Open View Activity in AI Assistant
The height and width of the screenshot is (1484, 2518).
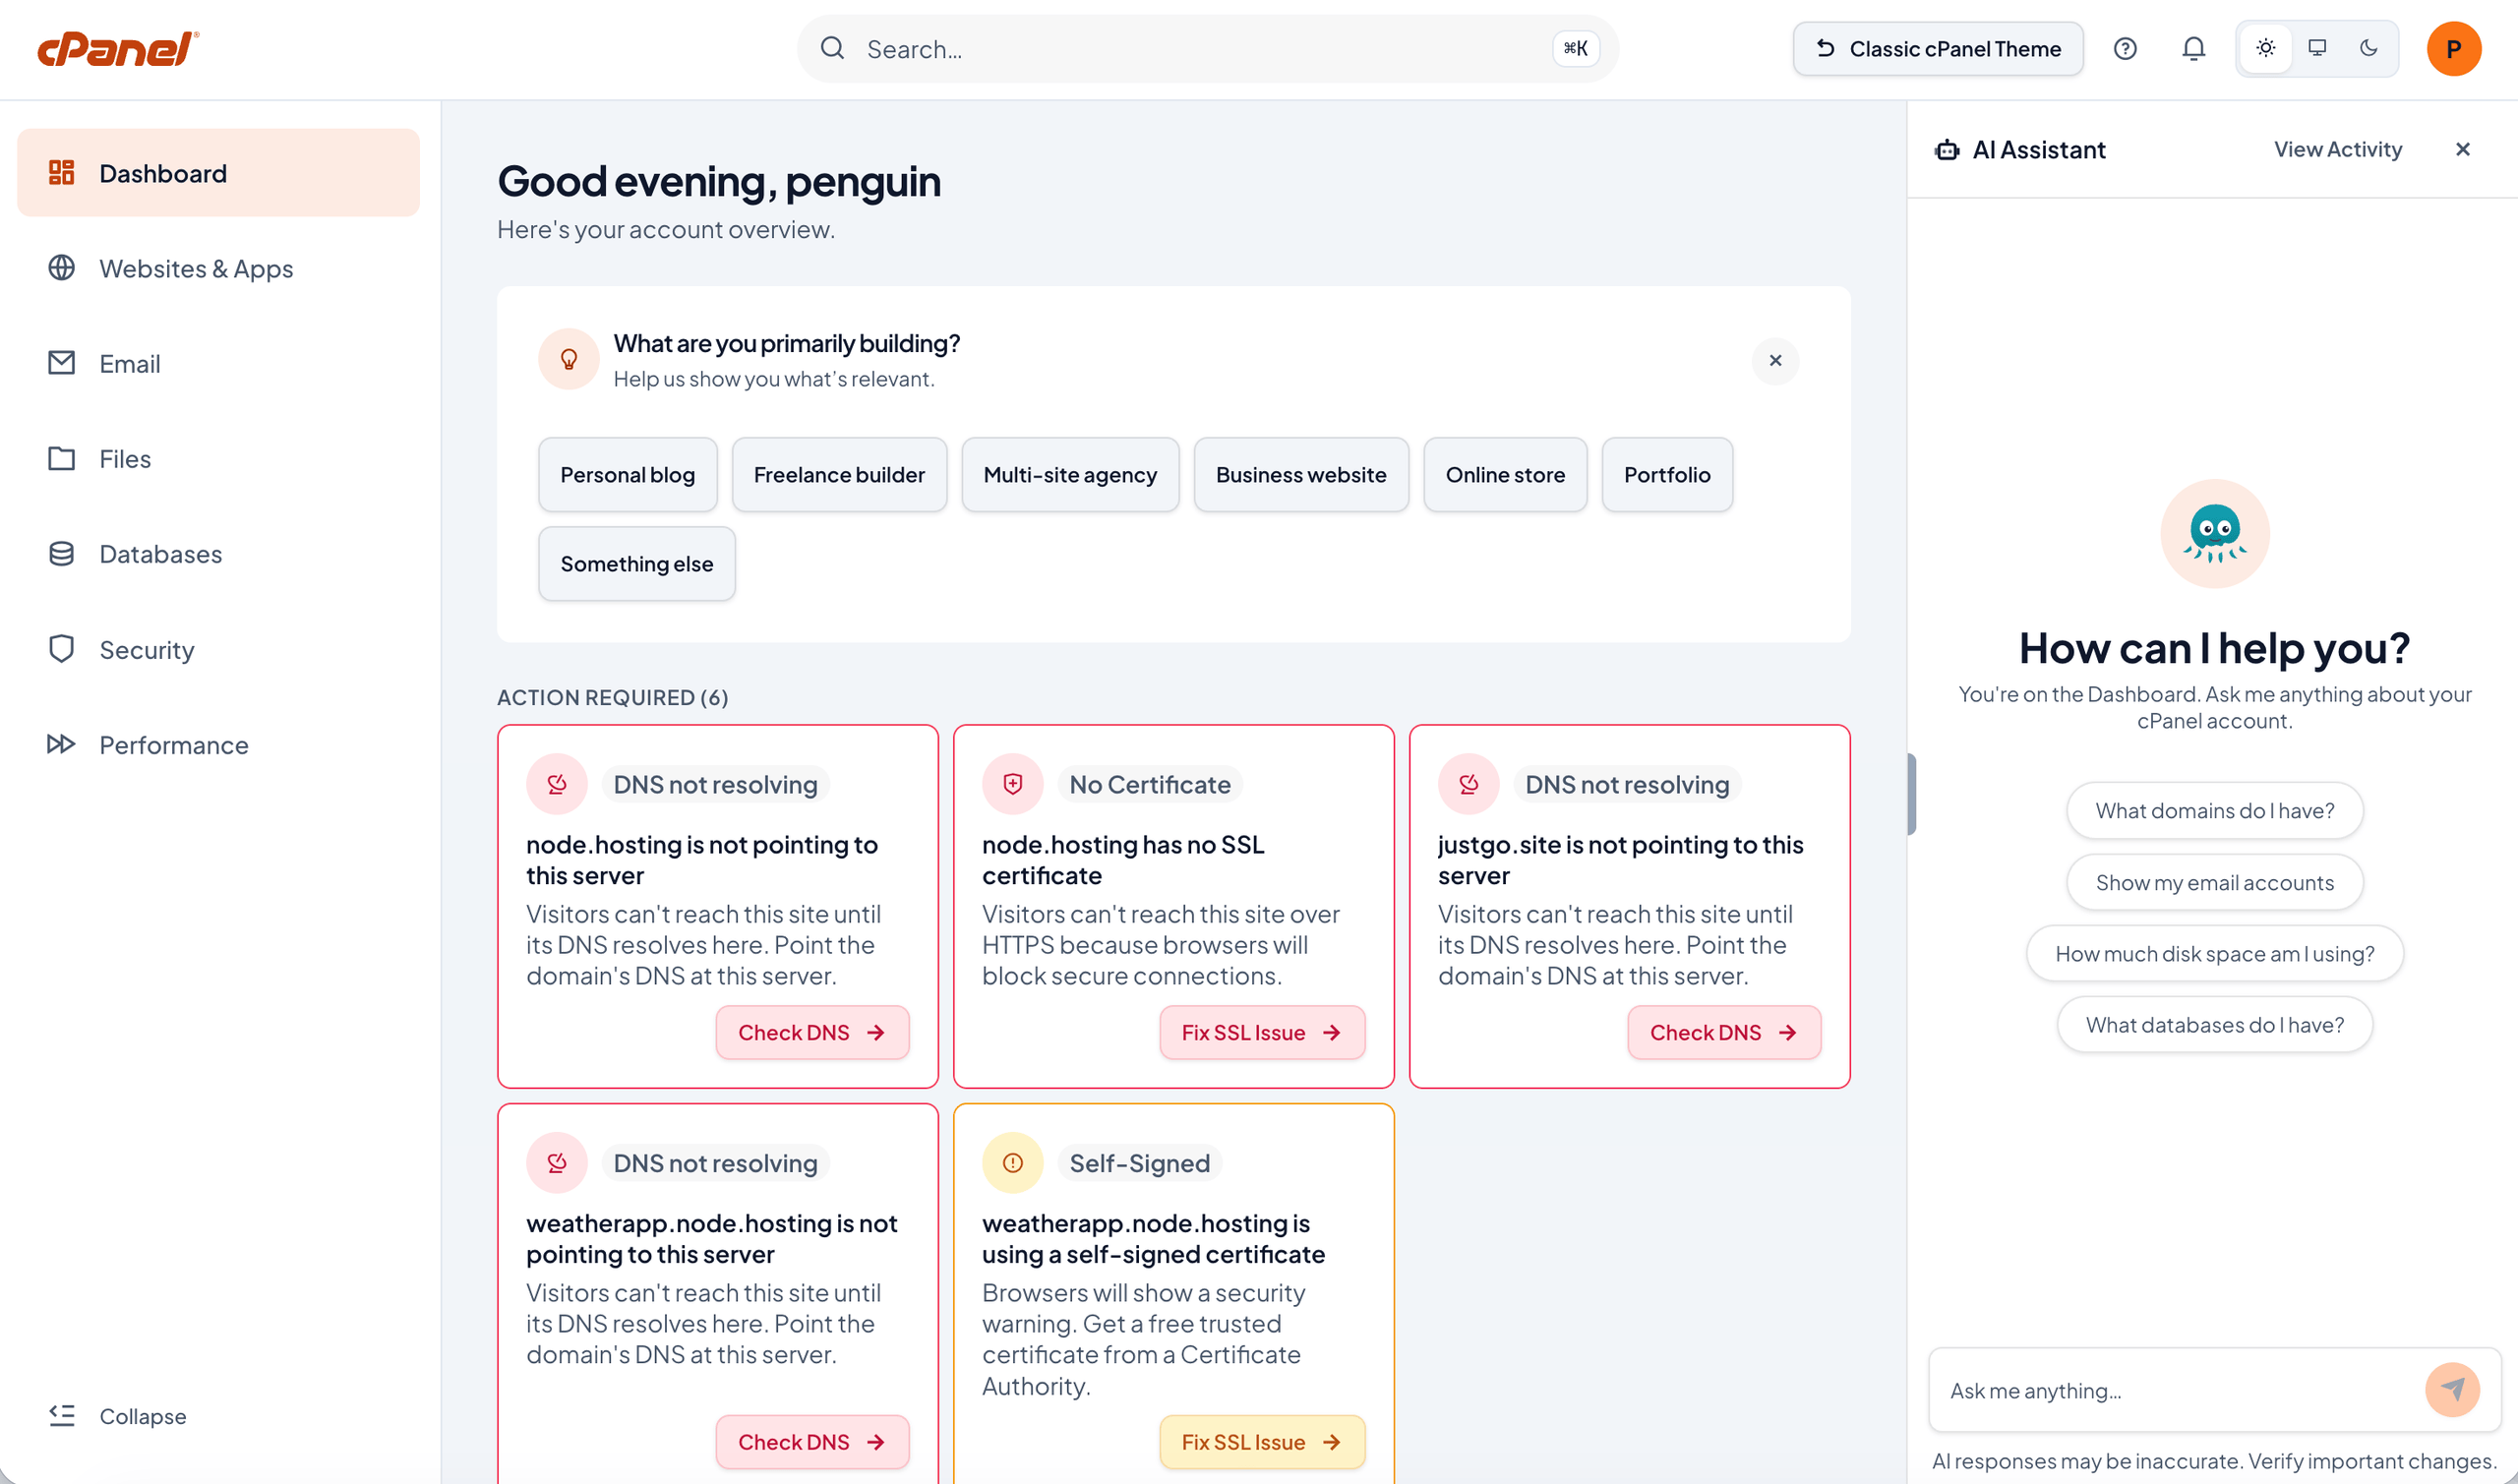[x=2337, y=149]
